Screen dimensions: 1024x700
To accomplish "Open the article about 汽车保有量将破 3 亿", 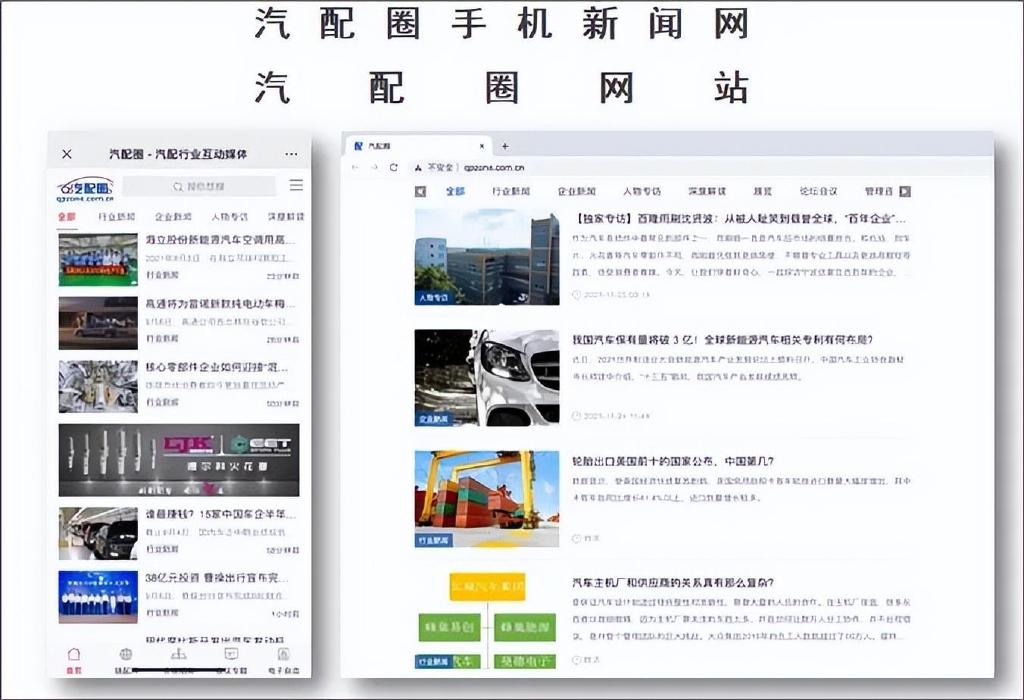I will point(723,340).
